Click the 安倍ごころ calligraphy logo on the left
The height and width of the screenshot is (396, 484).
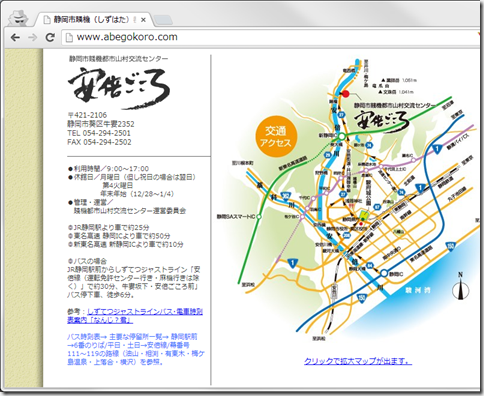pos(119,89)
